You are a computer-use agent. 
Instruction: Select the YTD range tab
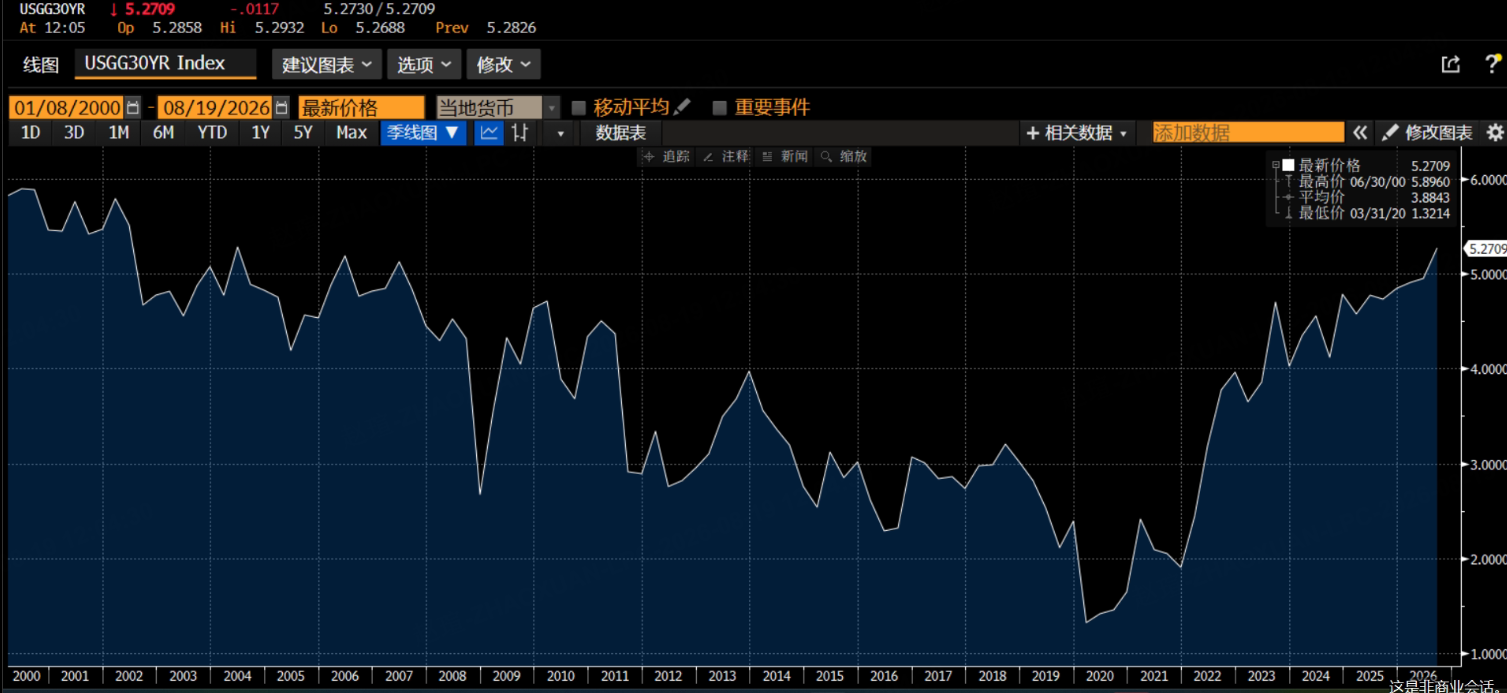[212, 133]
